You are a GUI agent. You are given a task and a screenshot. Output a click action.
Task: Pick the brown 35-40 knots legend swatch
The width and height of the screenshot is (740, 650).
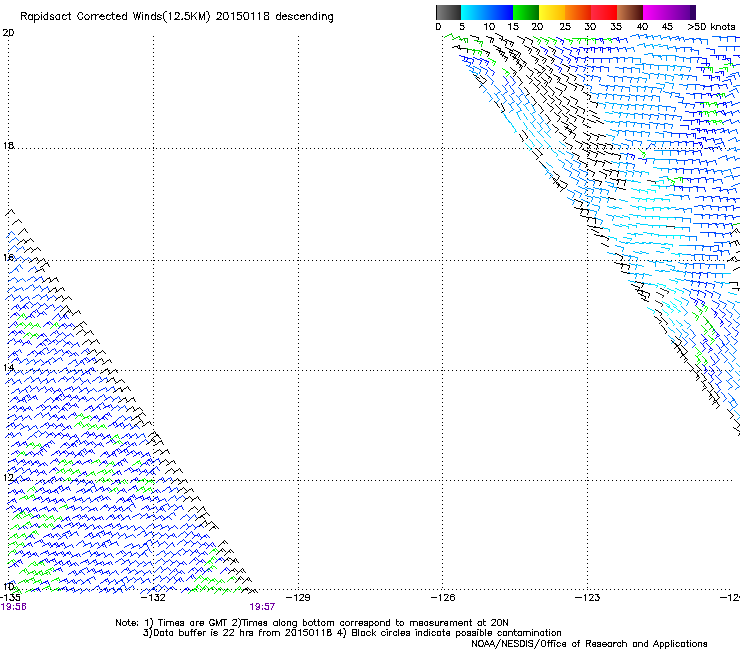click(x=630, y=12)
